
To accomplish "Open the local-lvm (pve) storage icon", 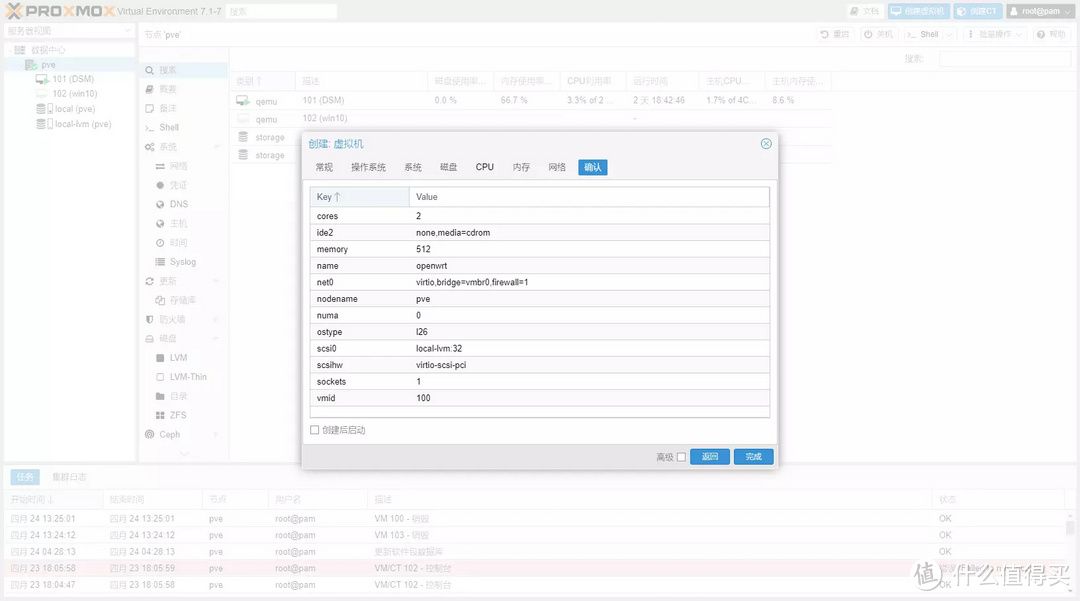I will tap(42, 124).
